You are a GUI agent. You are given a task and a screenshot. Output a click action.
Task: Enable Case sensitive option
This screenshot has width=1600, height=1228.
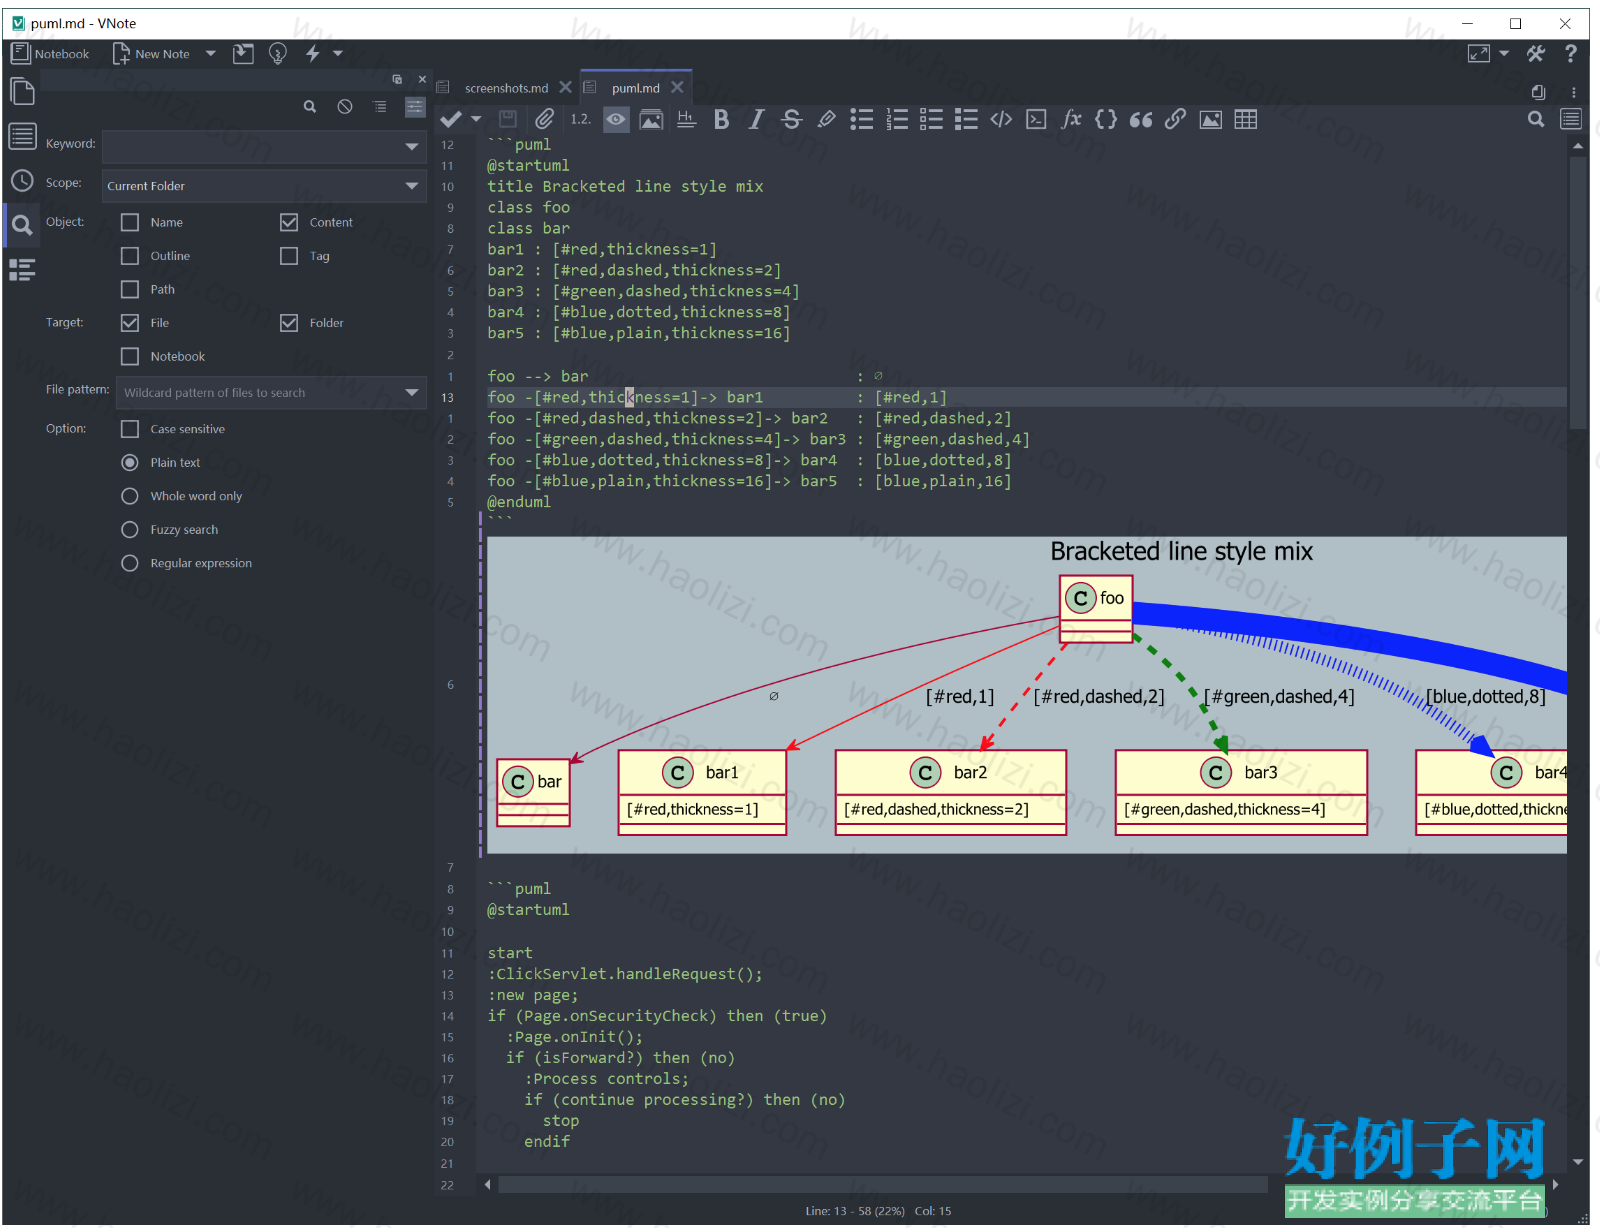130,429
